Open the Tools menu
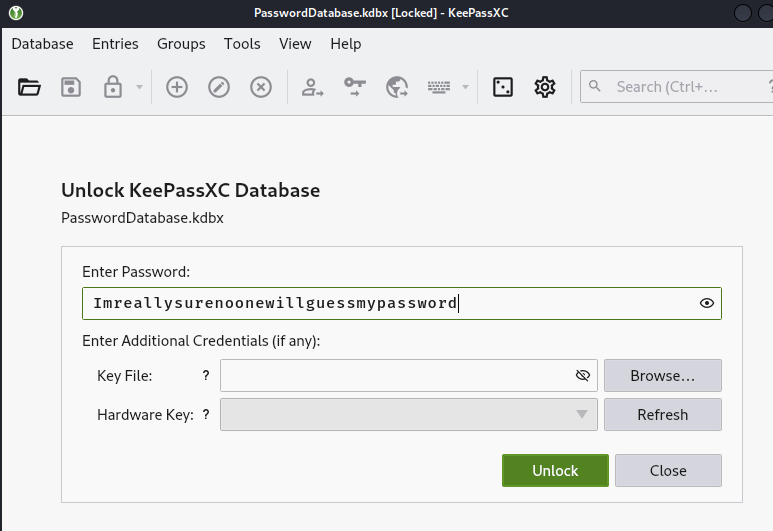Viewport: 773px width, 531px height. [242, 44]
